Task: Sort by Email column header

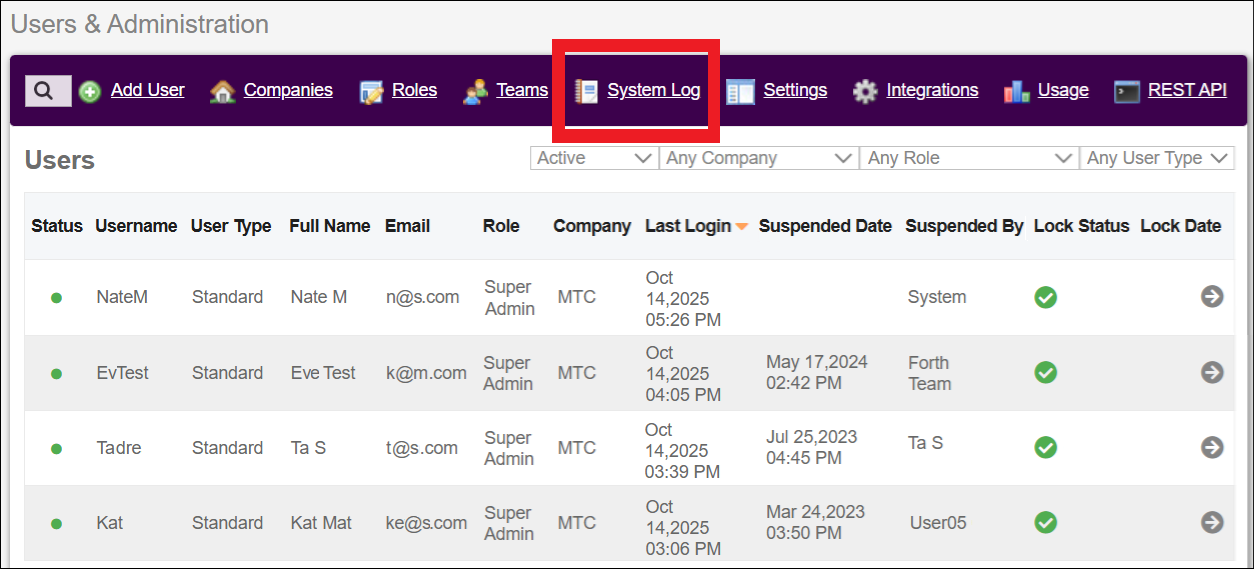Action: pyautogui.click(x=407, y=226)
